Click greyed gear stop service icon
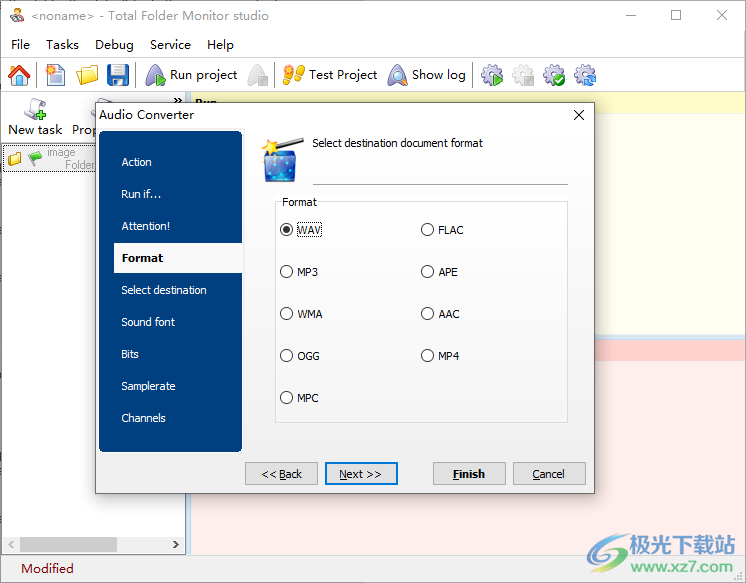The image size is (746, 583). coord(523,75)
